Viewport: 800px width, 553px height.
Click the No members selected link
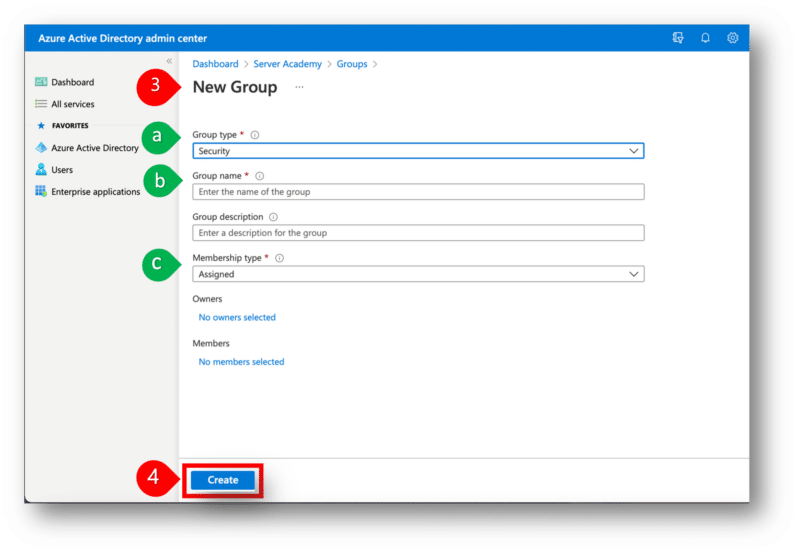(241, 362)
